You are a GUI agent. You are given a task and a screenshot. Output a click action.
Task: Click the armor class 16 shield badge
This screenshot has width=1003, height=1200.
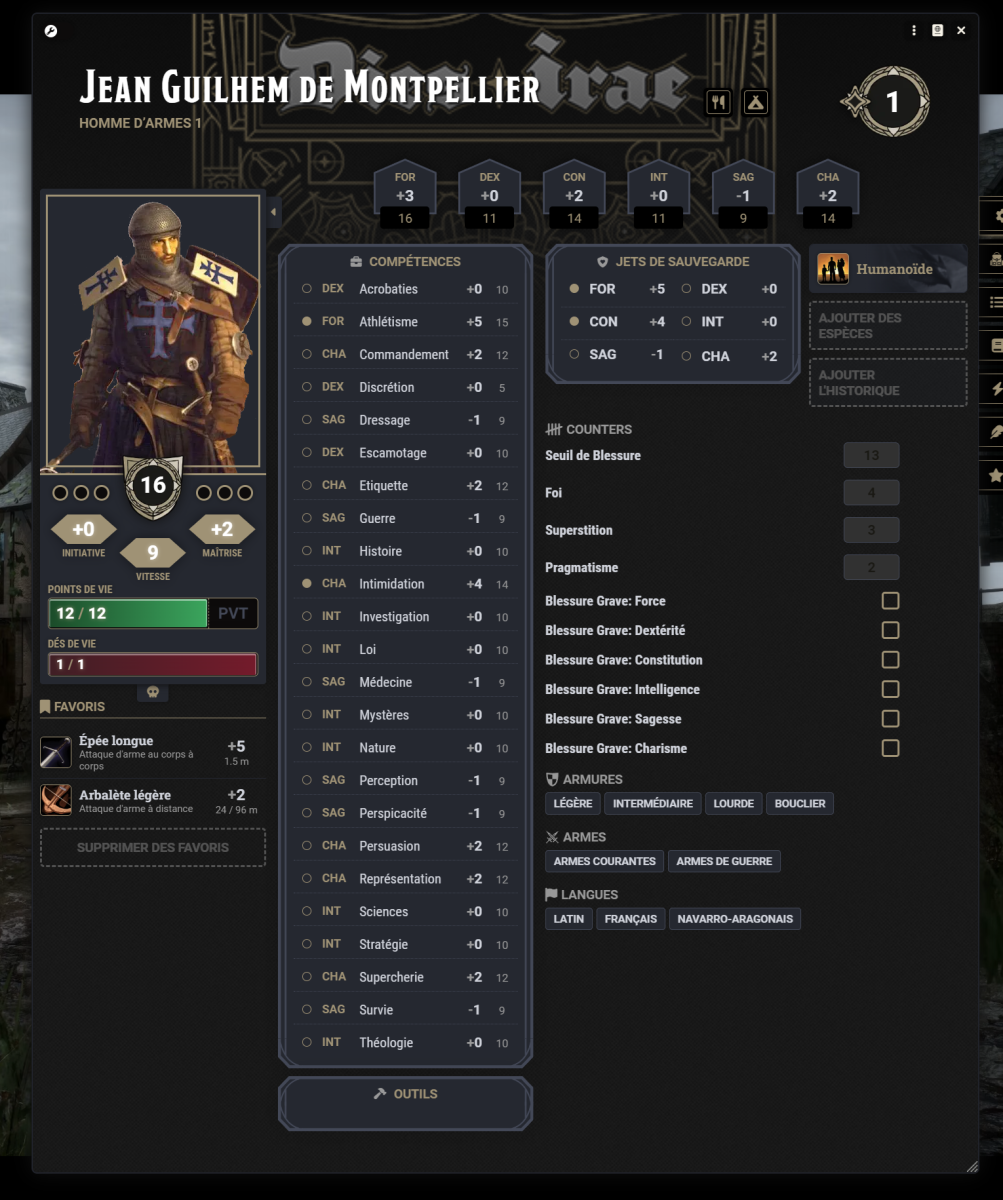tap(153, 486)
